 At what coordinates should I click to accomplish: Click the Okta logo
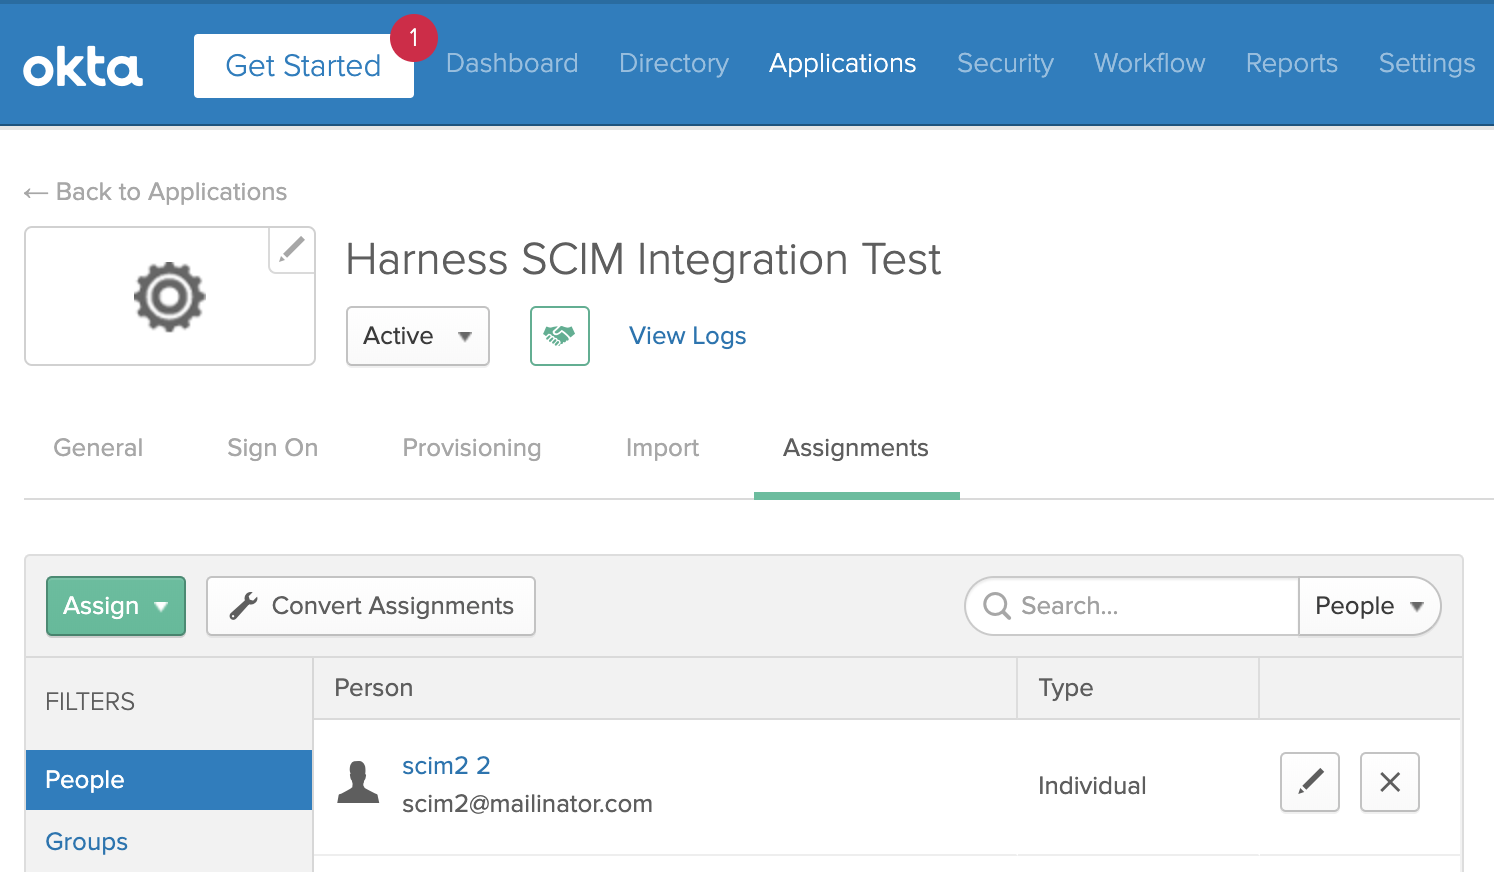click(x=83, y=67)
